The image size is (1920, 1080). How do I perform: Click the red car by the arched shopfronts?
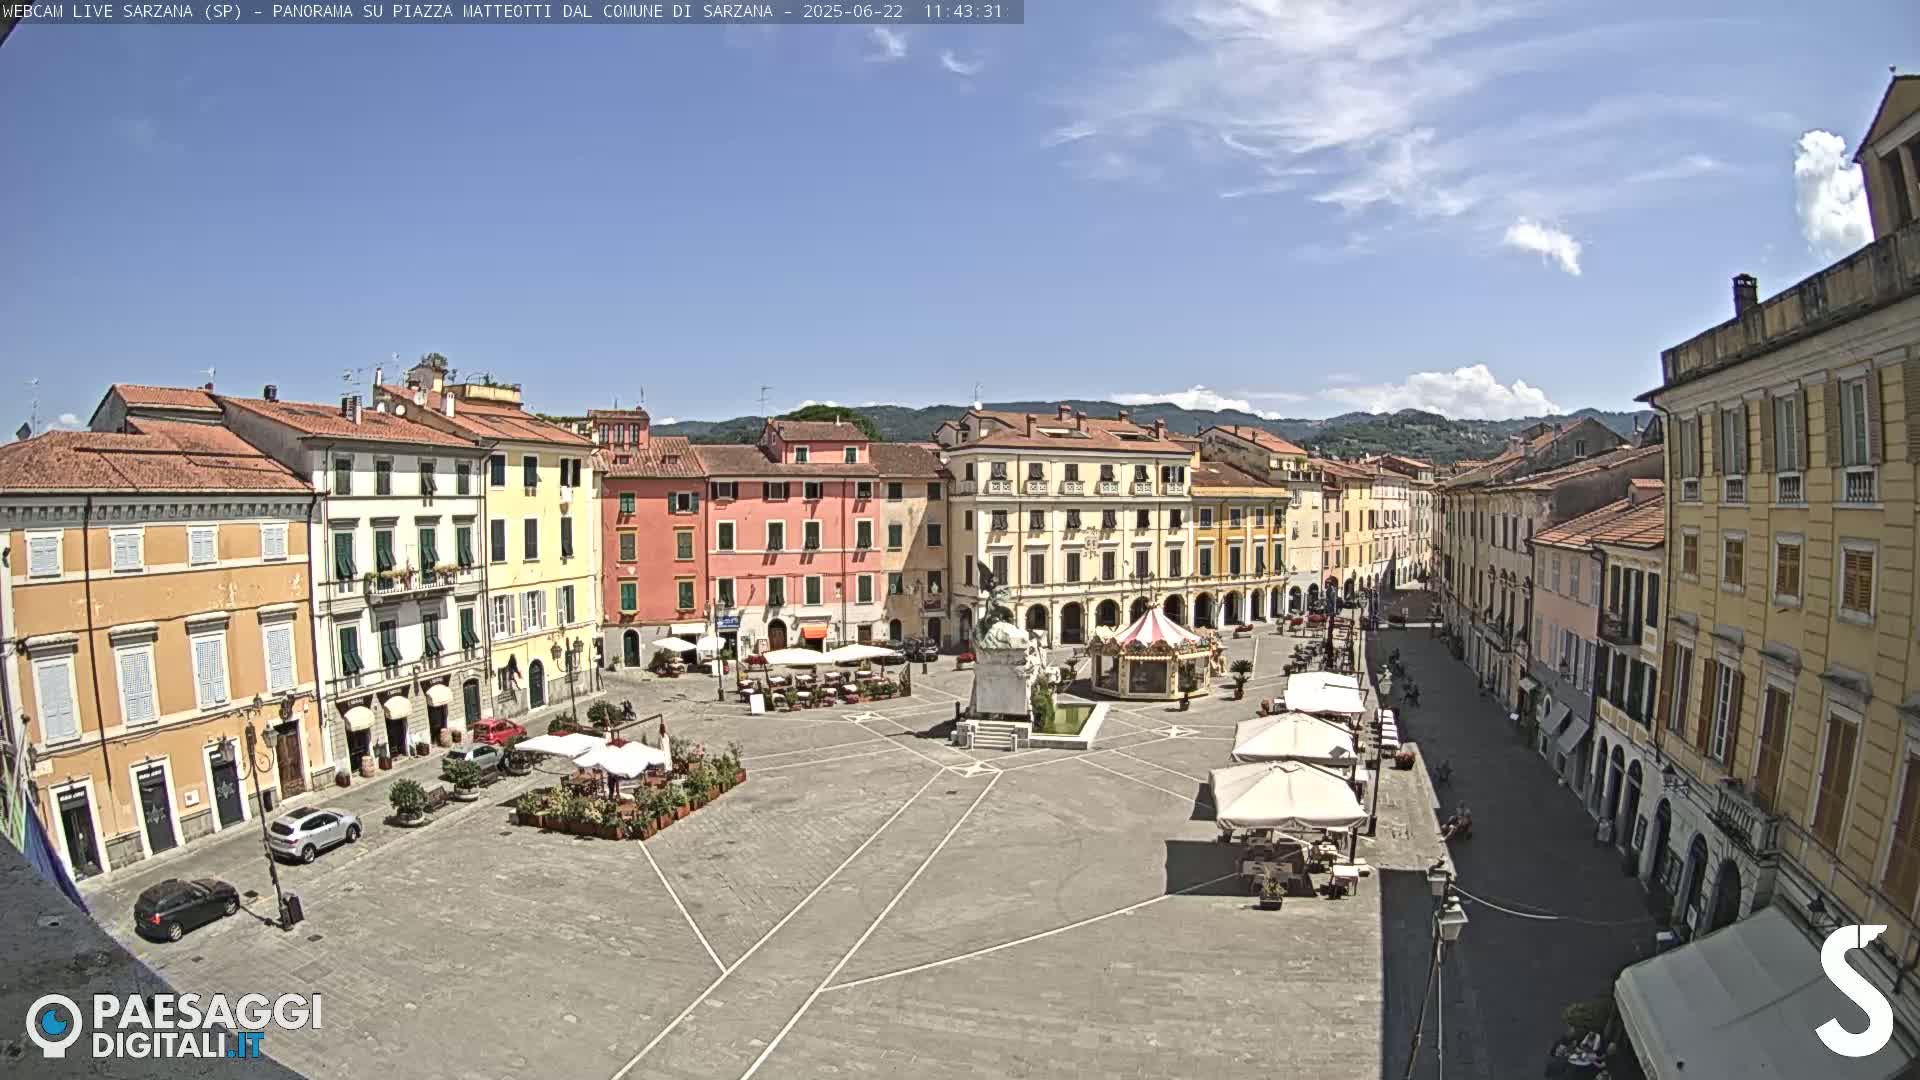tap(498, 731)
